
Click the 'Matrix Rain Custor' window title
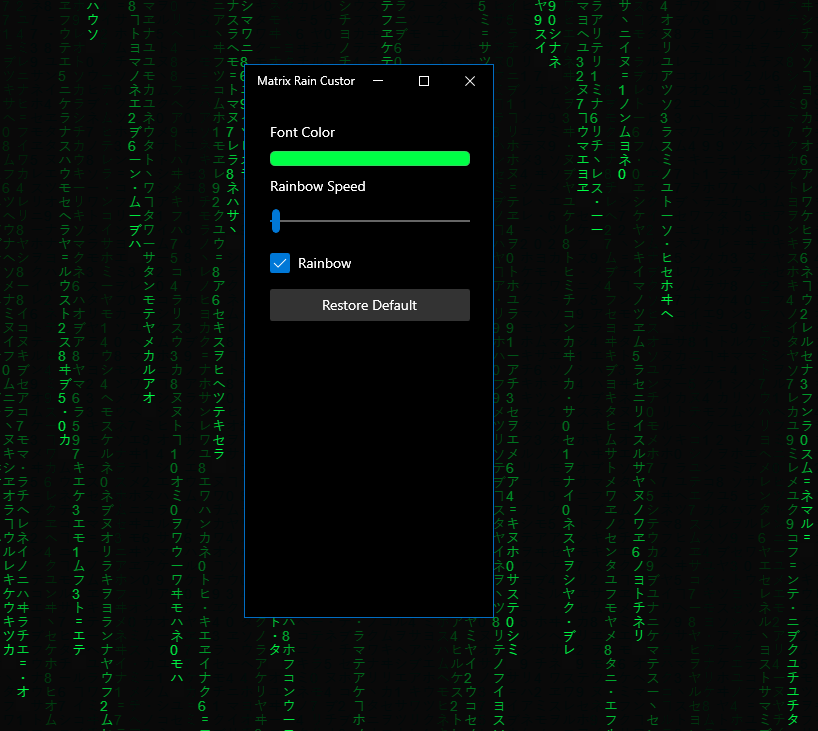(306, 81)
